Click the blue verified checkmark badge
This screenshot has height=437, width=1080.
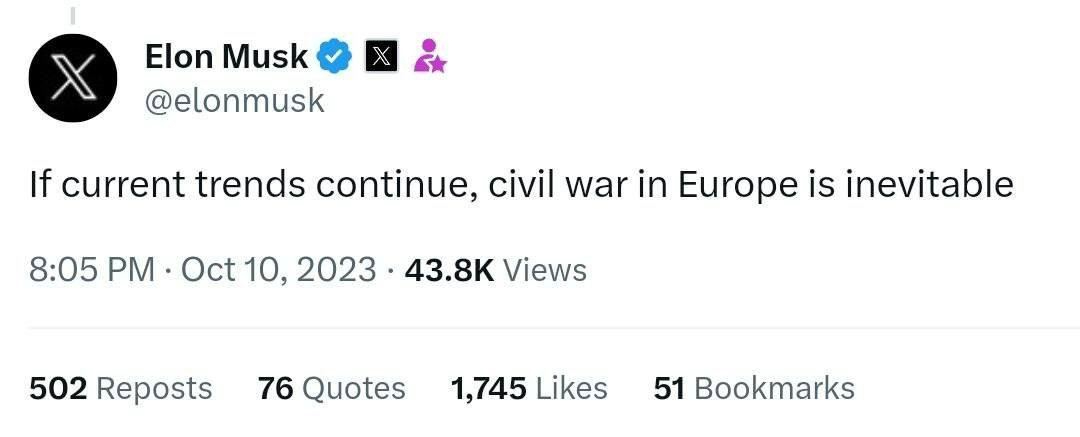[x=335, y=57]
